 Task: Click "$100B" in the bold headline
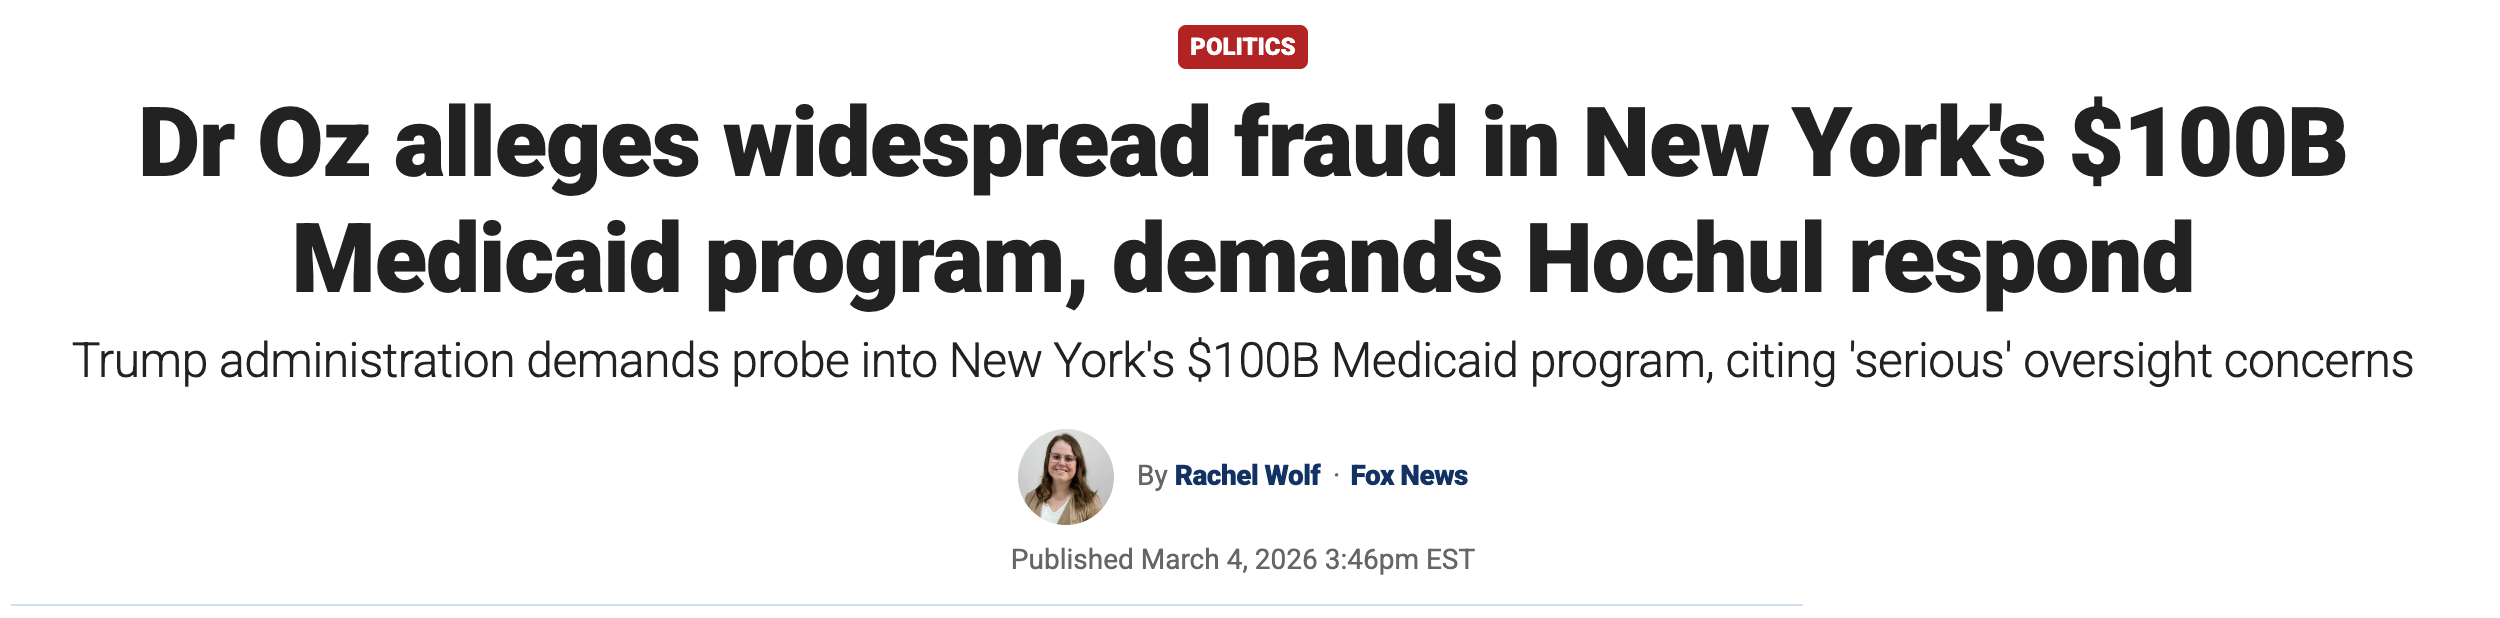(x=2208, y=145)
